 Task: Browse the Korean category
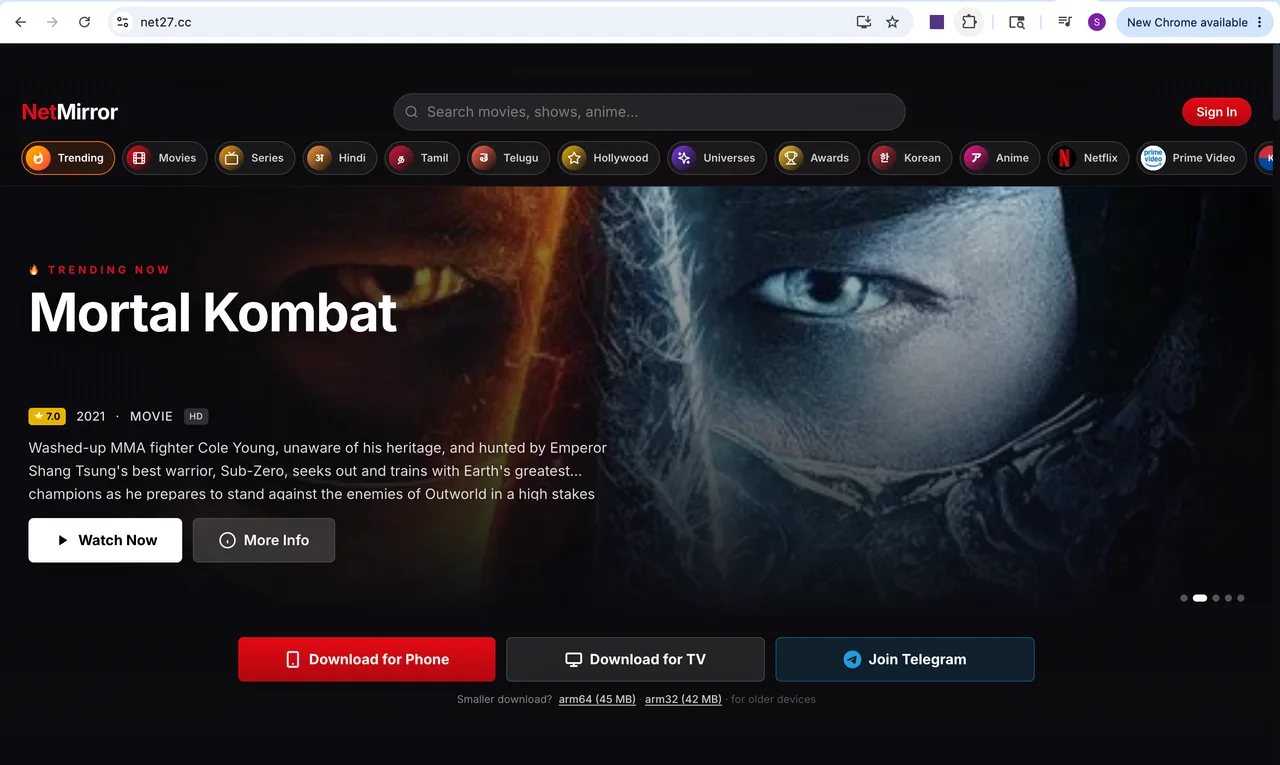pos(910,158)
